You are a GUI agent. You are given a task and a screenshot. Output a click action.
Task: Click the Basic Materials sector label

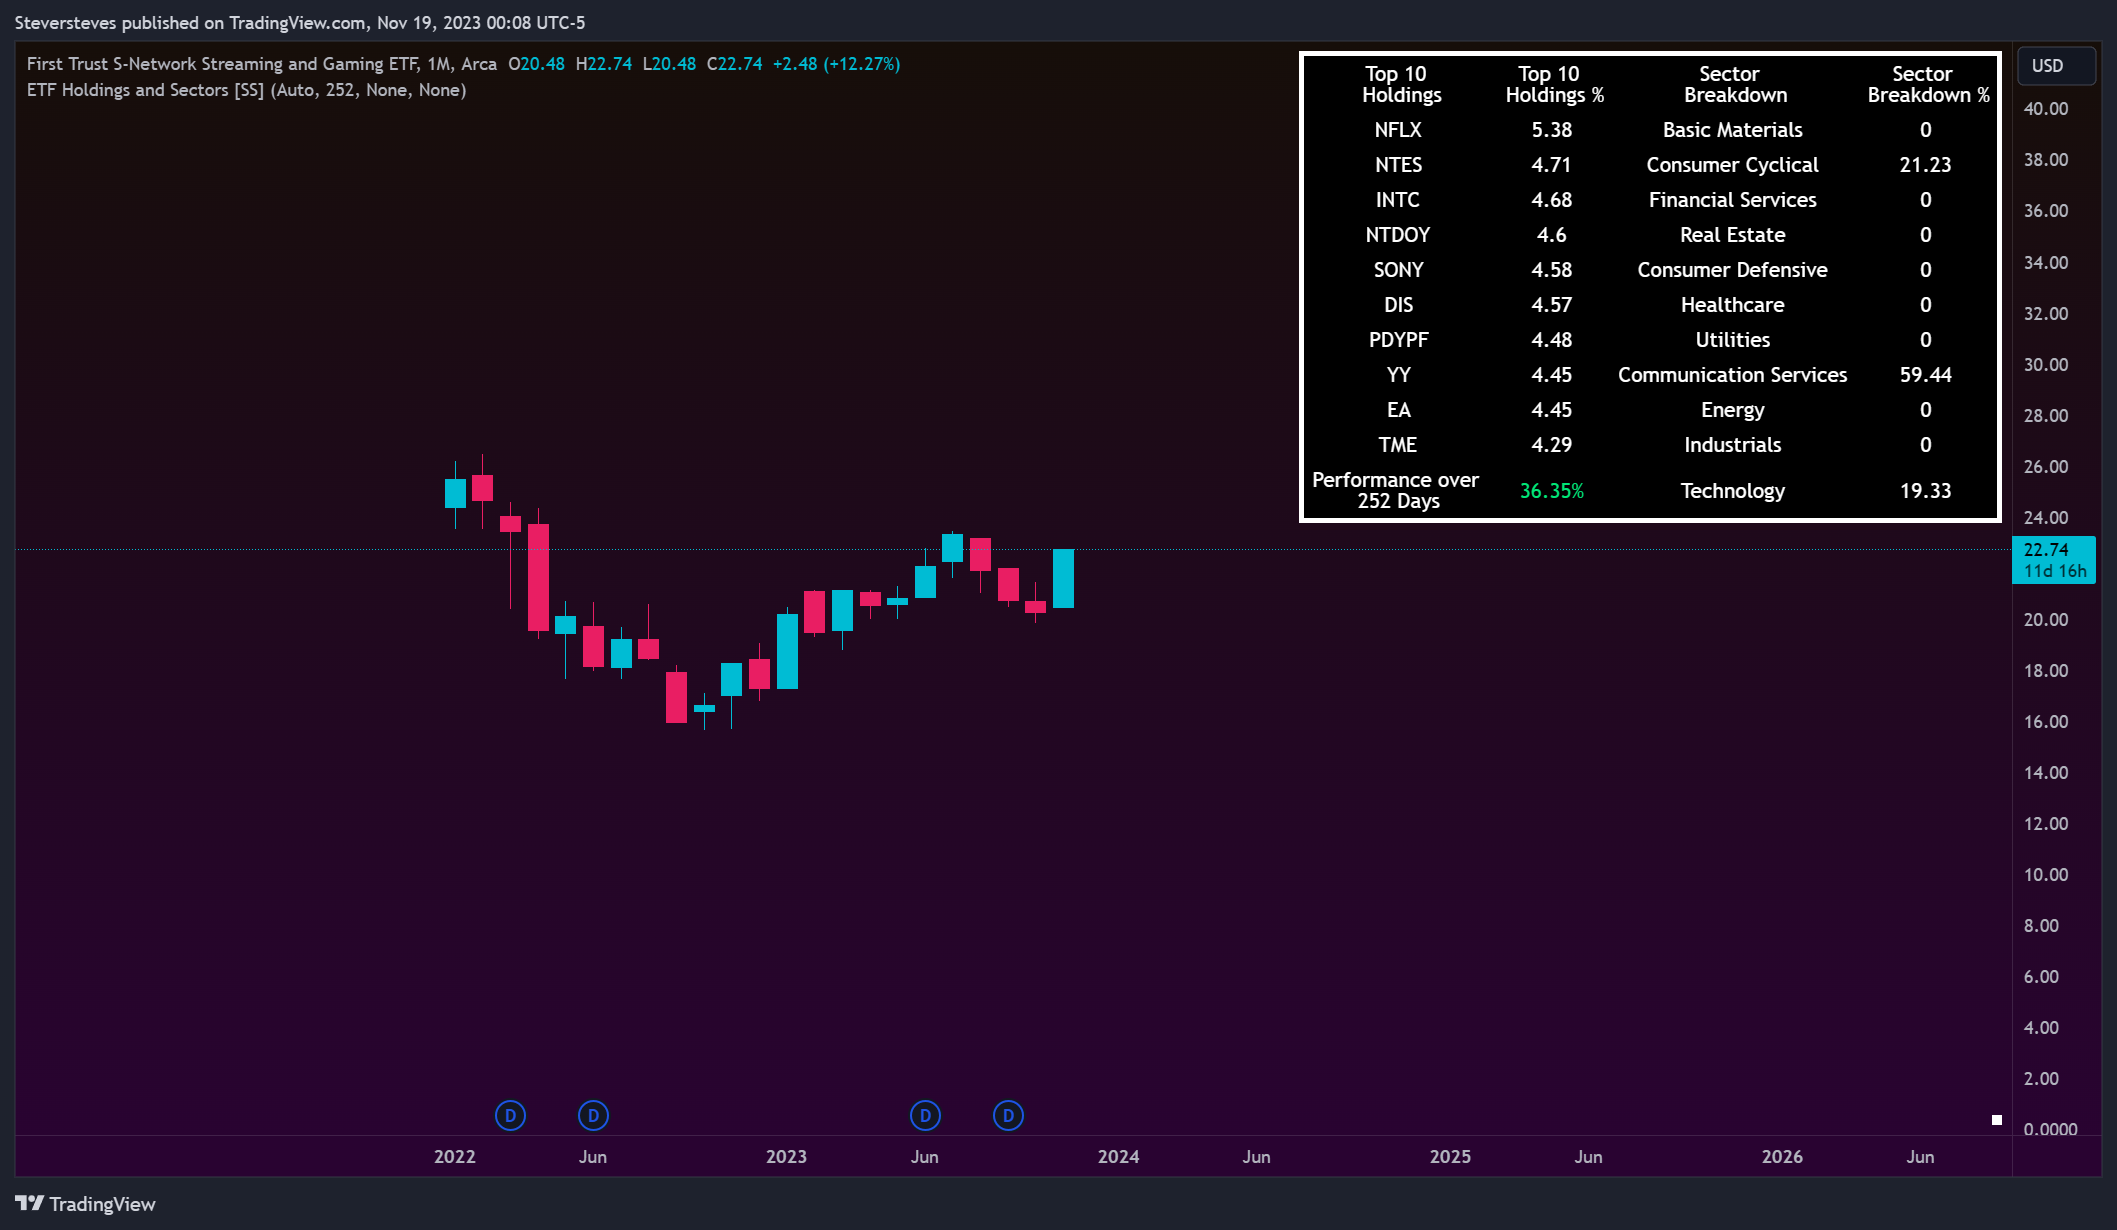coord(1732,130)
